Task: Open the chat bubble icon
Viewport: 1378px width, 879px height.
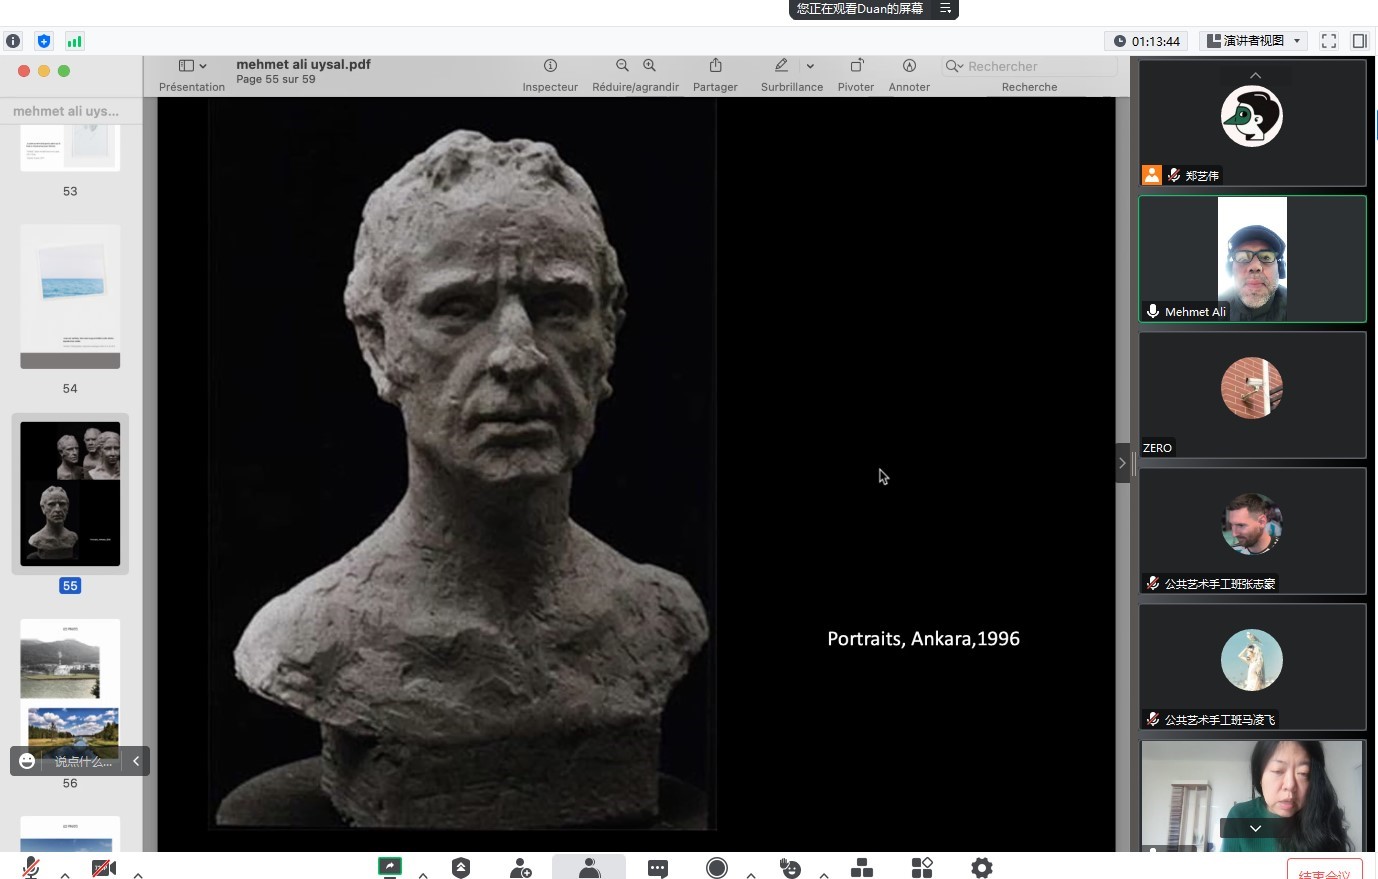Action: pos(657,867)
